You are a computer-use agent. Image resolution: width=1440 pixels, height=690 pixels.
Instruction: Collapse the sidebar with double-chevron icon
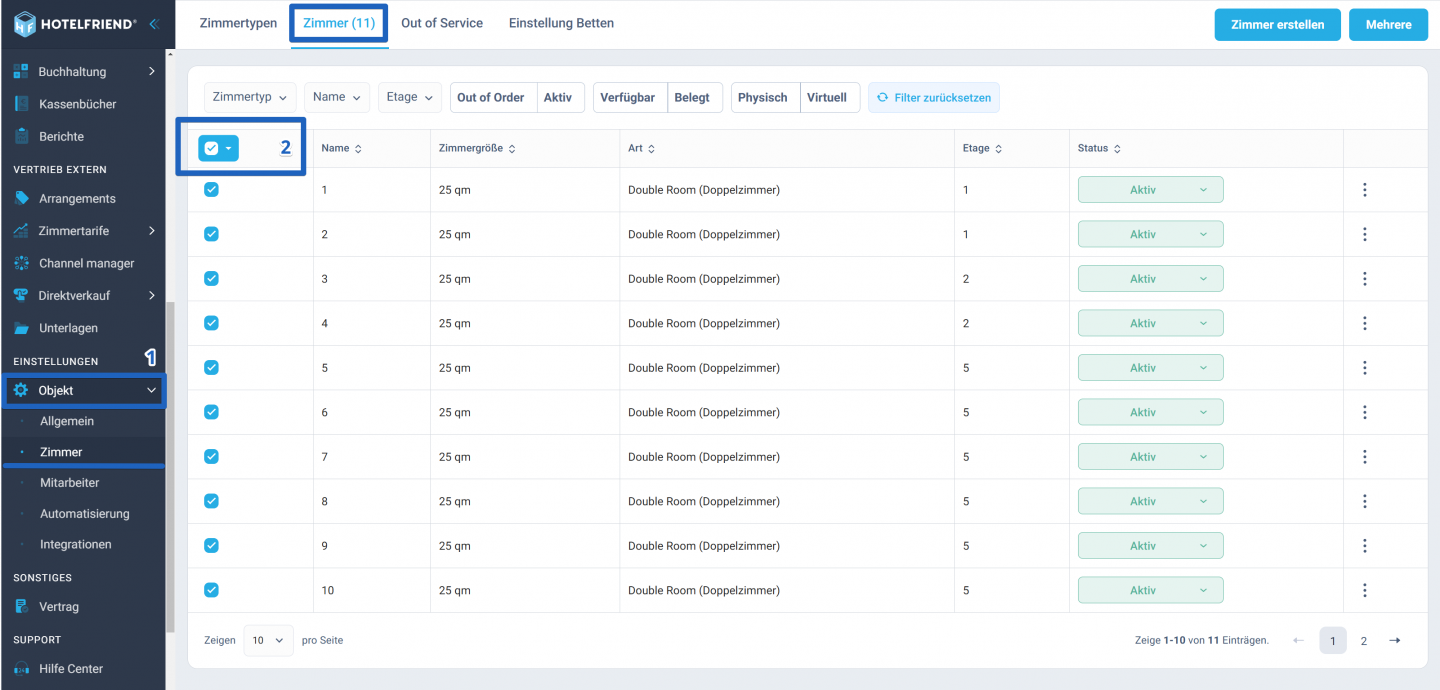153,23
